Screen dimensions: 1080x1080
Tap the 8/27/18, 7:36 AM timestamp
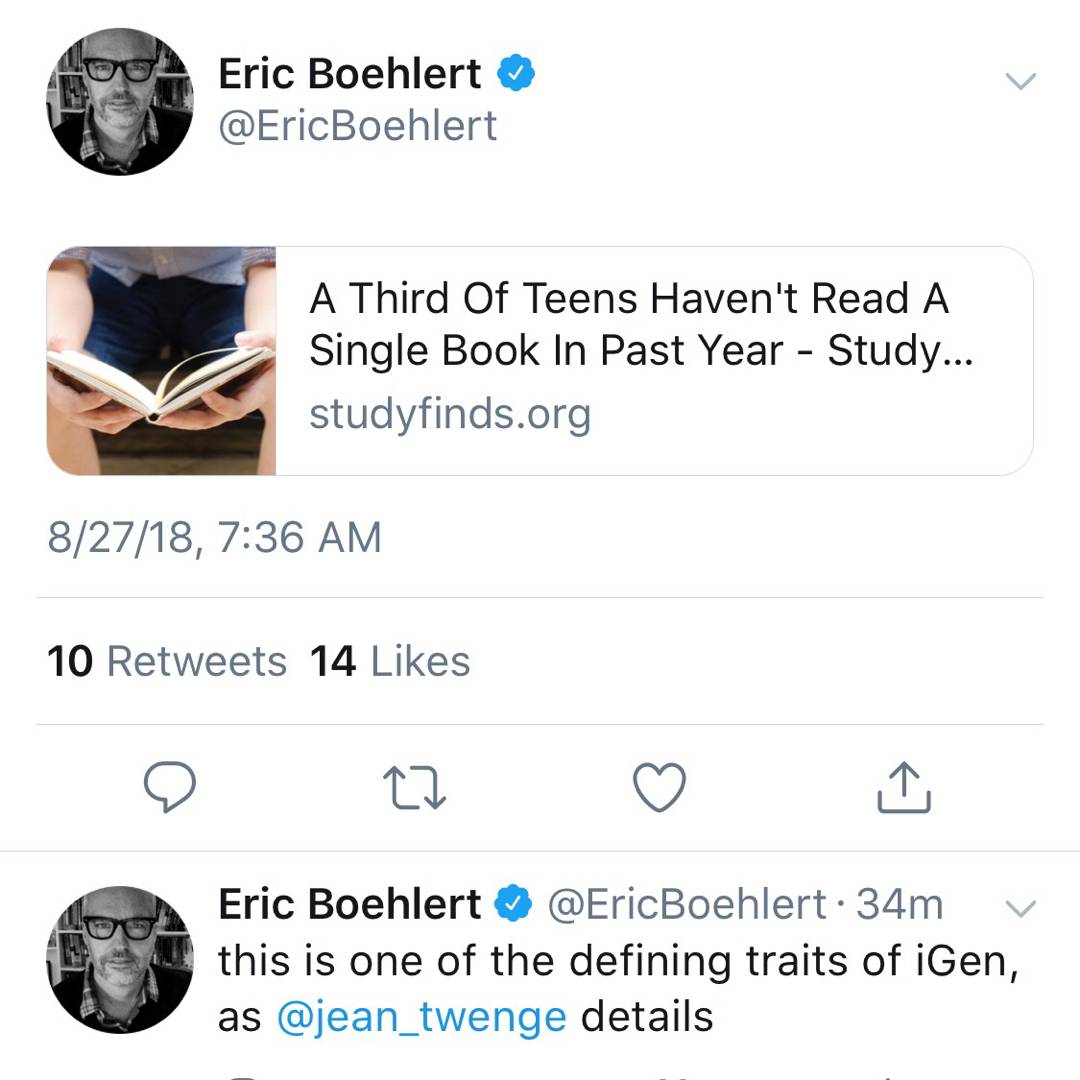(x=214, y=538)
